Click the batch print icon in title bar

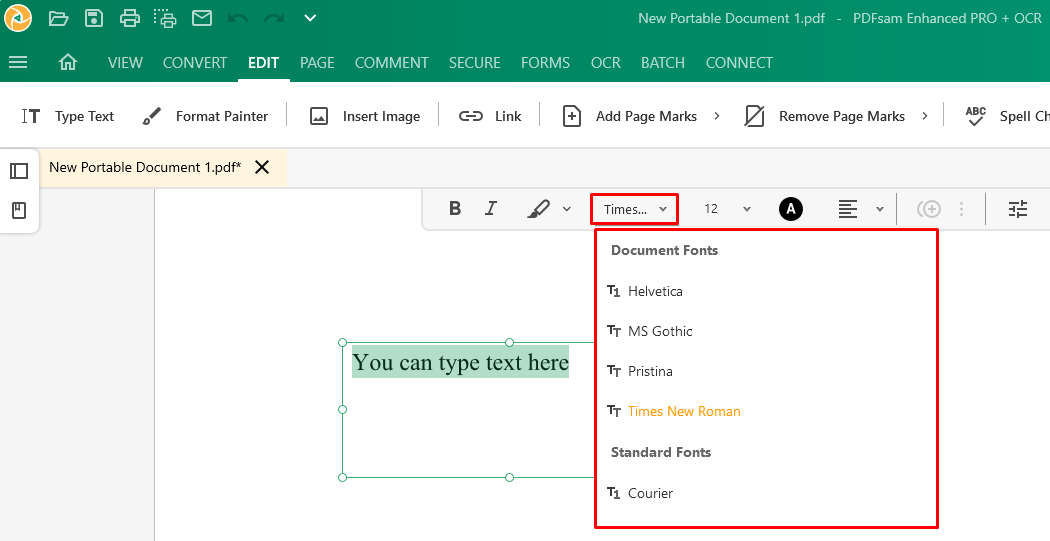point(165,18)
